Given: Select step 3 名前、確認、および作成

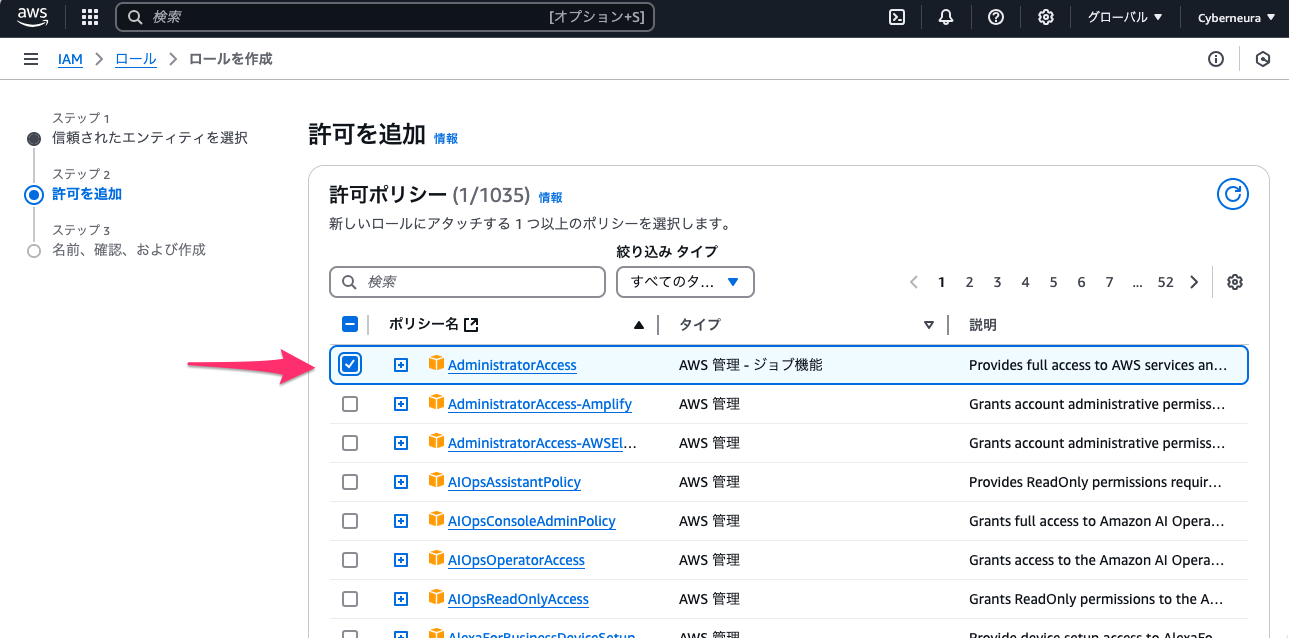Looking at the screenshot, I should (129, 250).
